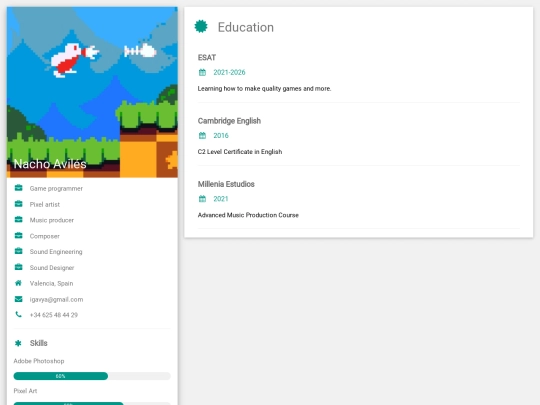Click the Pixel Art skill progress bar
This screenshot has width=540, height=405.
92,403
